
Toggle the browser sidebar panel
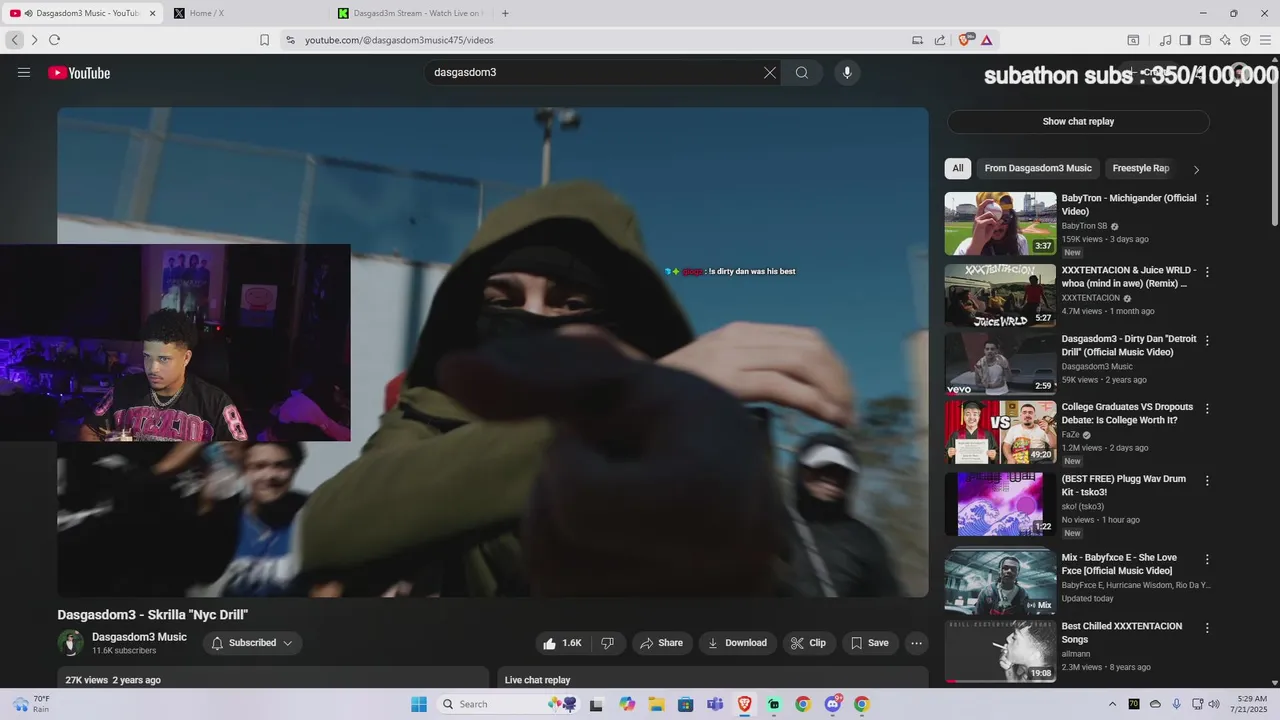[1185, 40]
